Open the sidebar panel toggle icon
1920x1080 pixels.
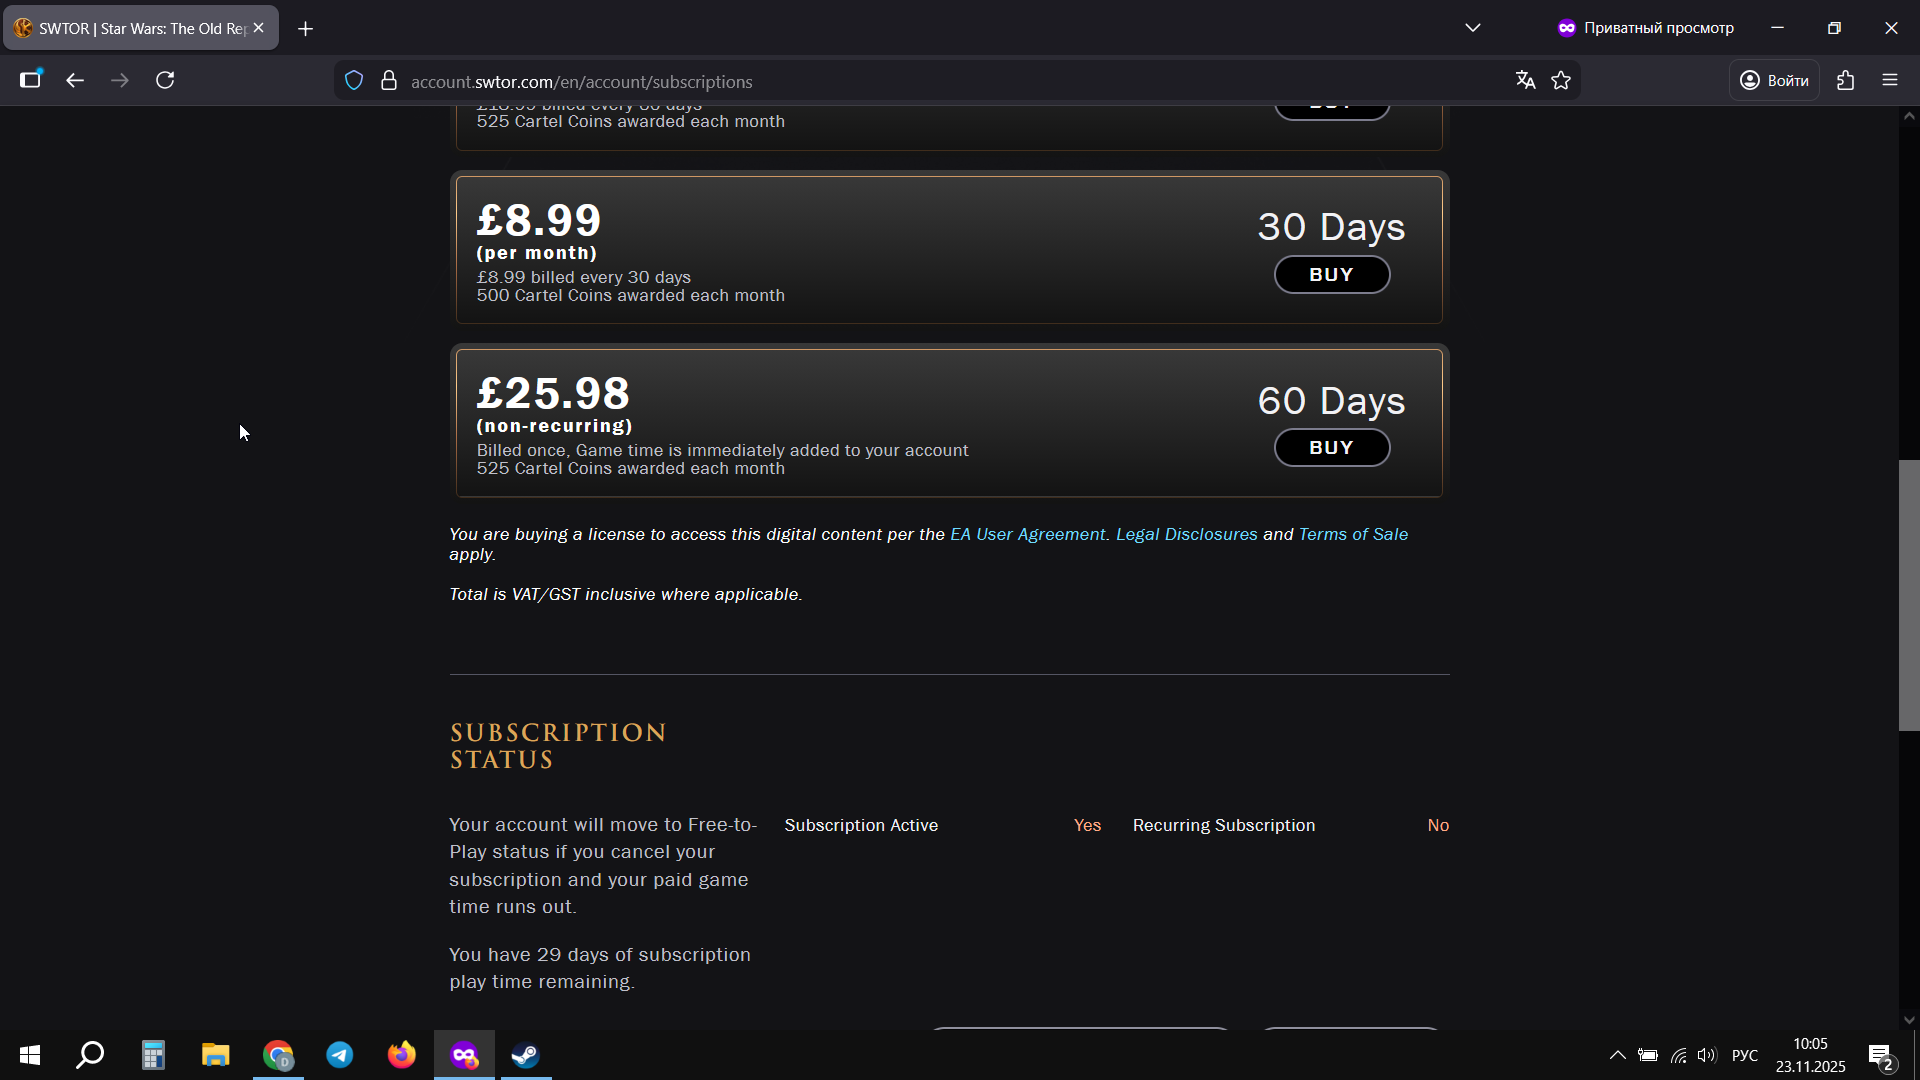(30, 80)
